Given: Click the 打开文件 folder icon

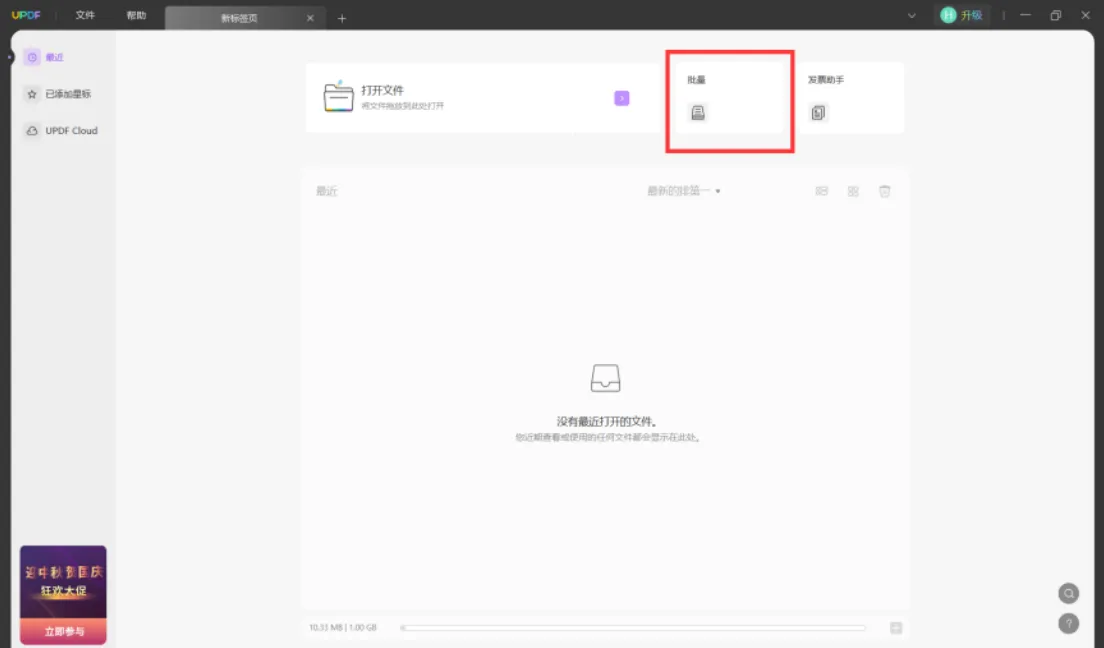Looking at the screenshot, I should click(338, 97).
